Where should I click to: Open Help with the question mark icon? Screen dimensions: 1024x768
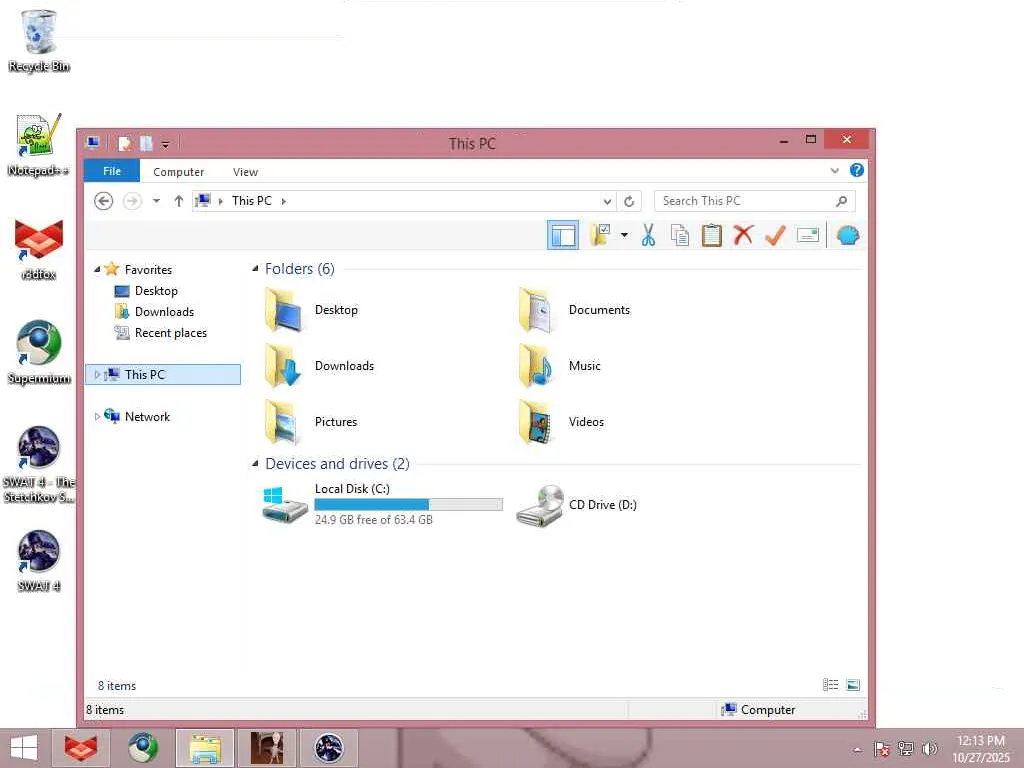tap(857, 170)
